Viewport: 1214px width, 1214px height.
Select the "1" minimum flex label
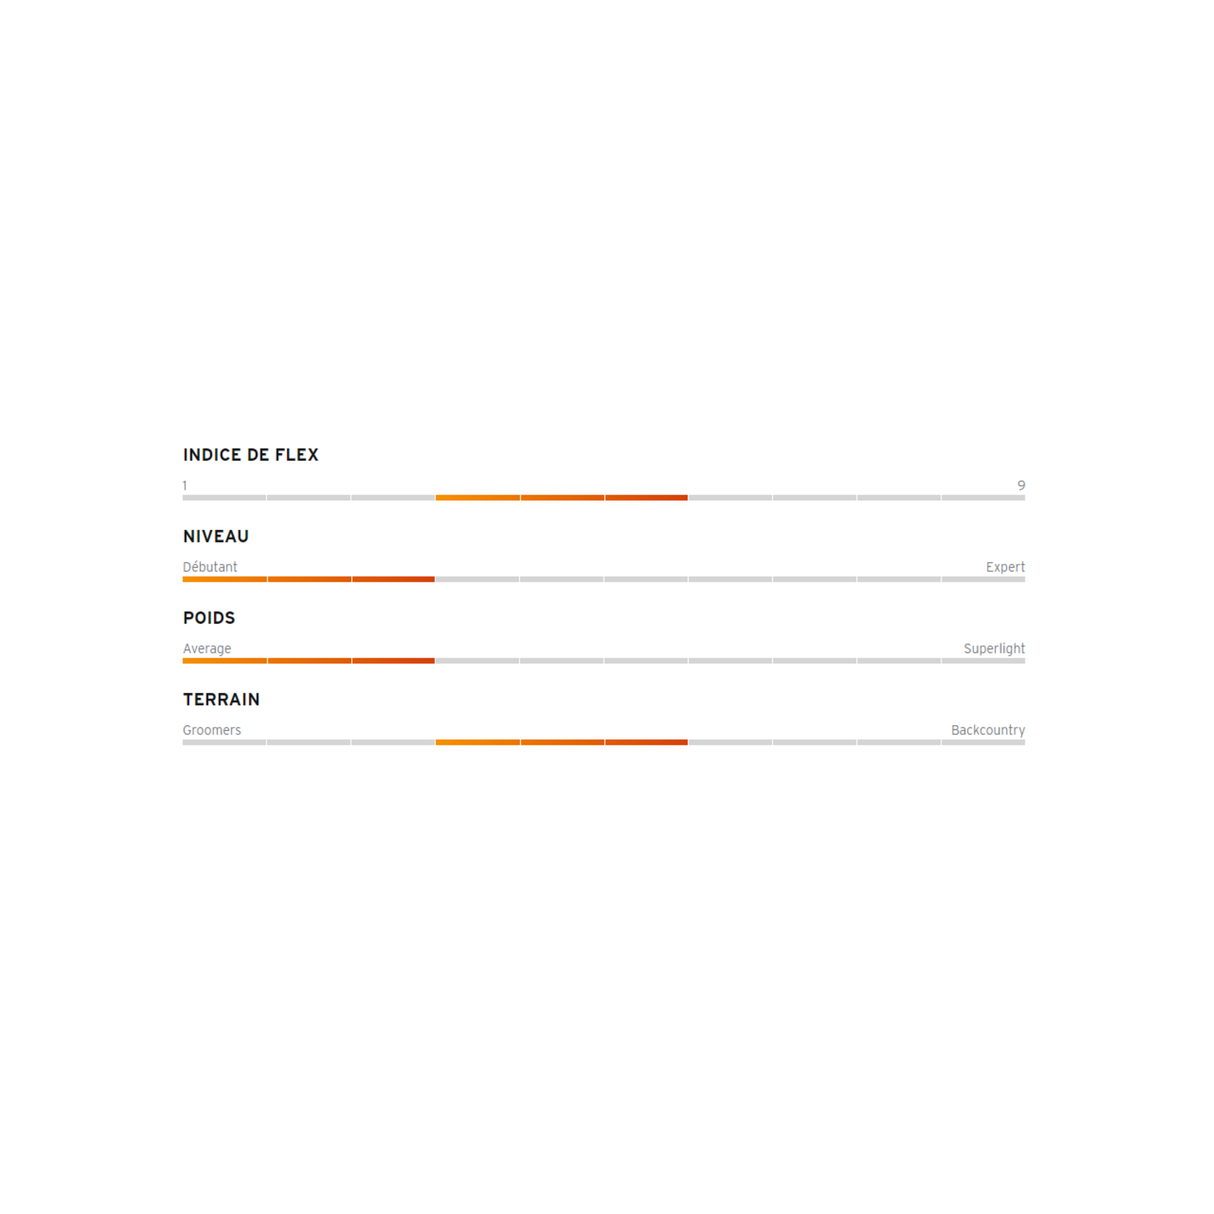(x=185, y=486)
